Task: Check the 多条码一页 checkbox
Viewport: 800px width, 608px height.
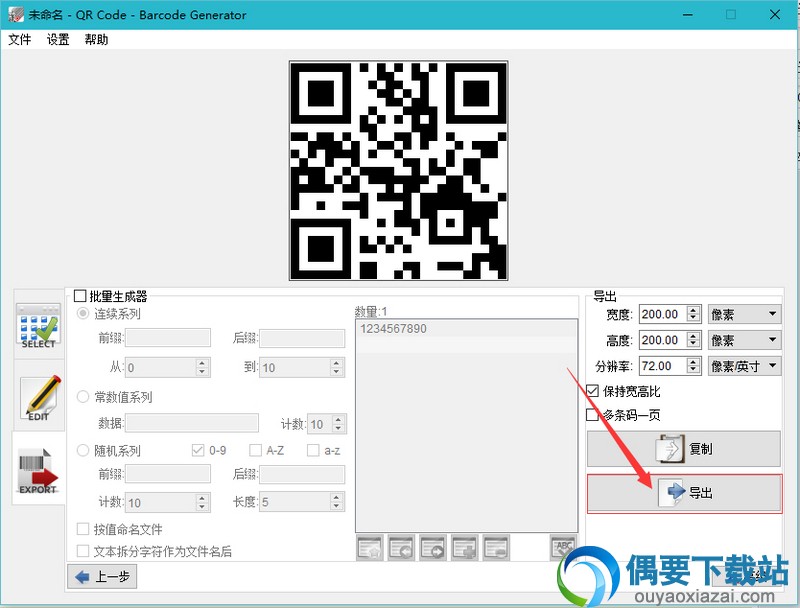Action: click(x=592, y=415)
